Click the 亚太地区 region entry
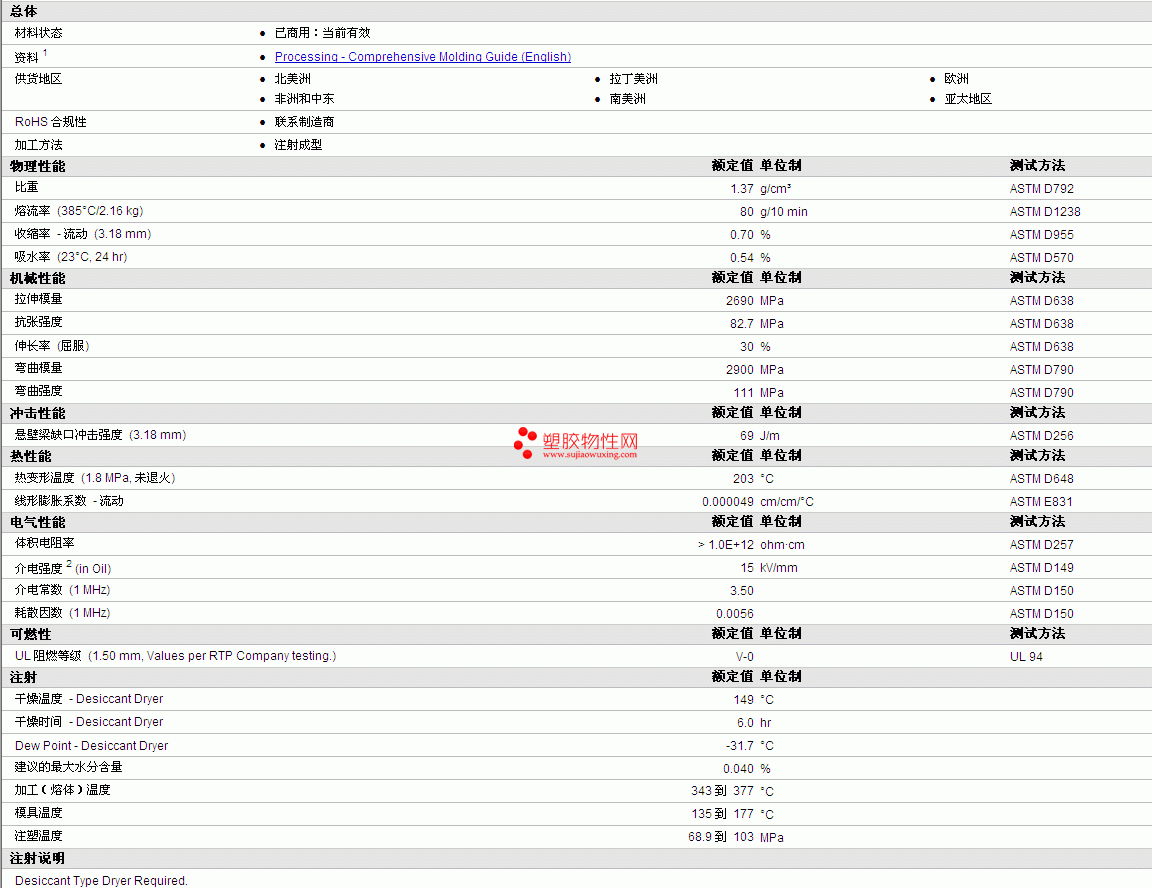This screenshot has width=1152, height=888. coord(968,98)
